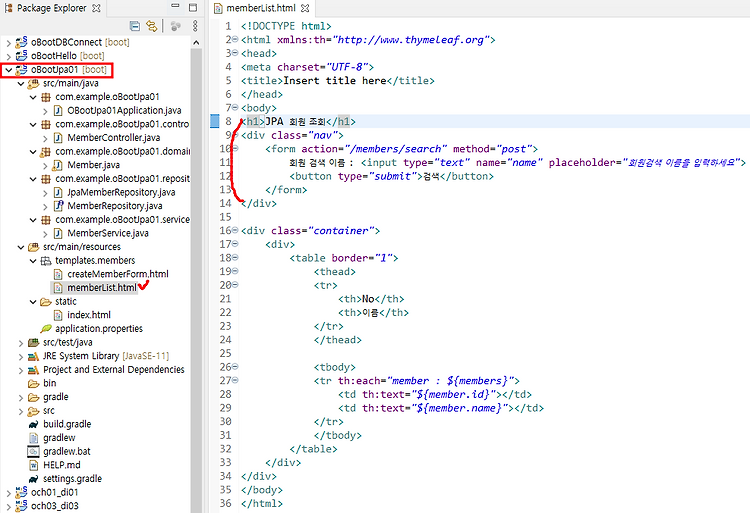Collapse the oBootJpa01 project
Image resolution: width=750 pixels, height=513 pixels.
[x=8, y=70]
